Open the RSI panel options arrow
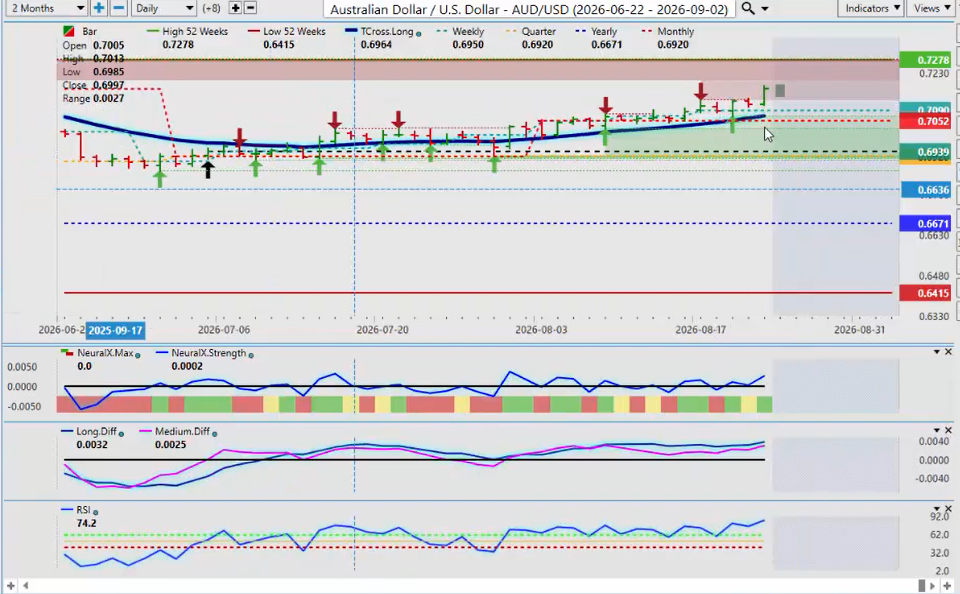960x594 pixels. (936, 509)
